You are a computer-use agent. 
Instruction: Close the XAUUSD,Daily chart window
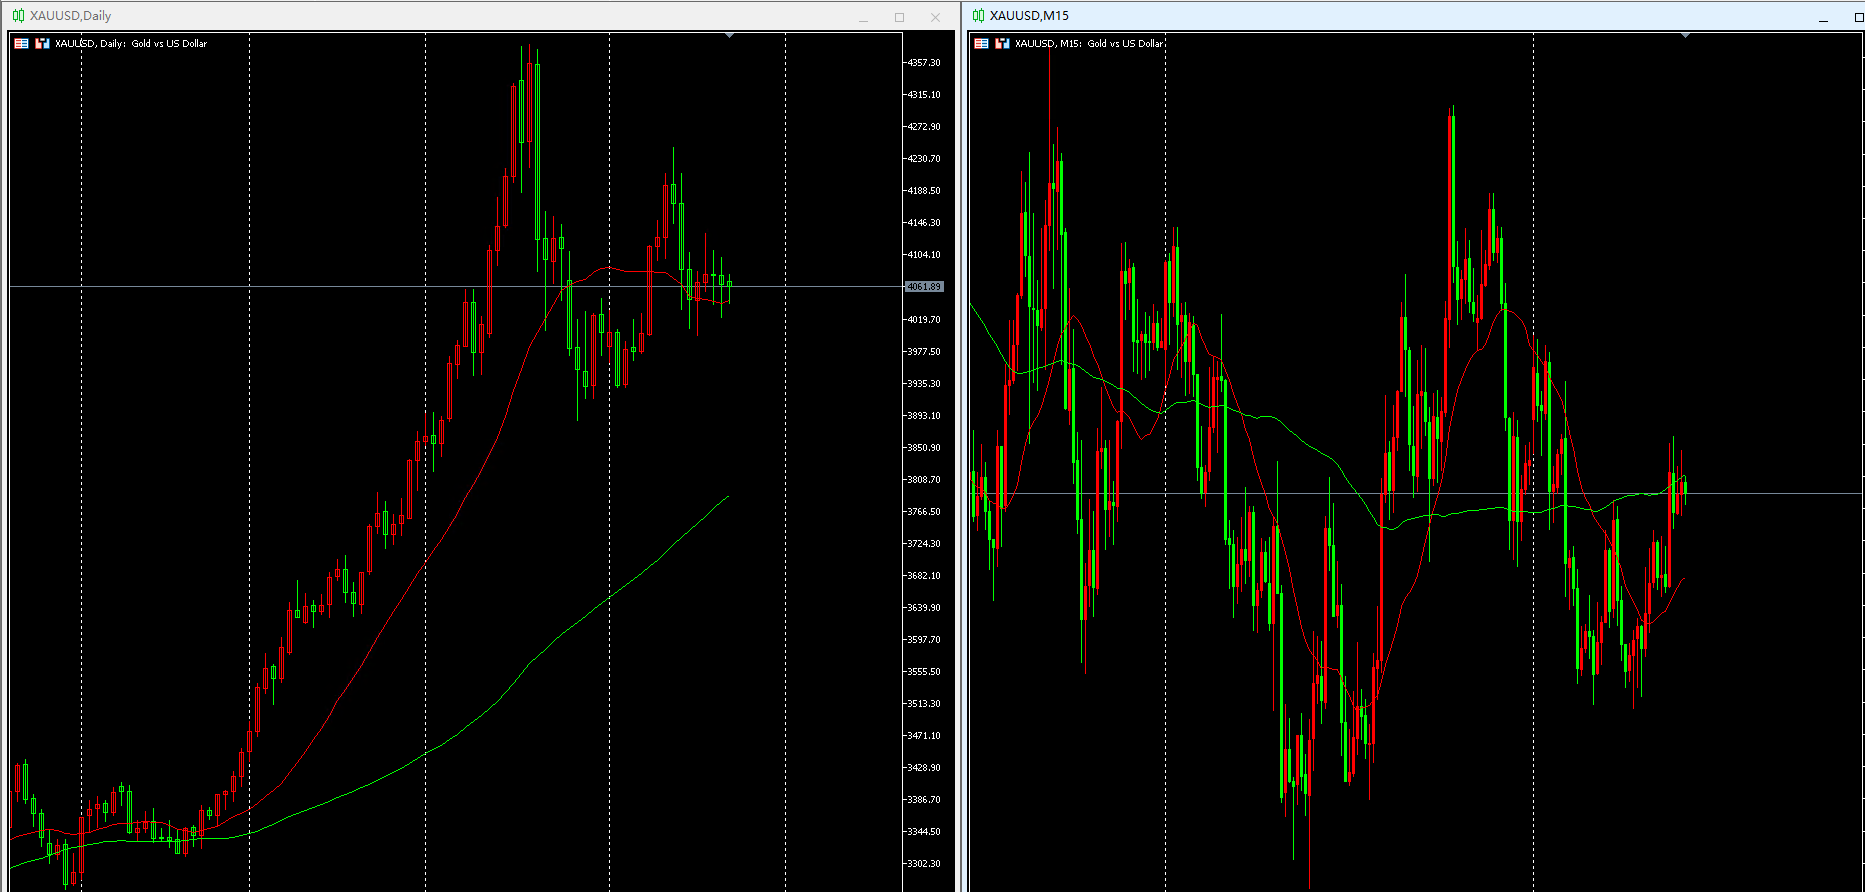click(x=936, y=17)
